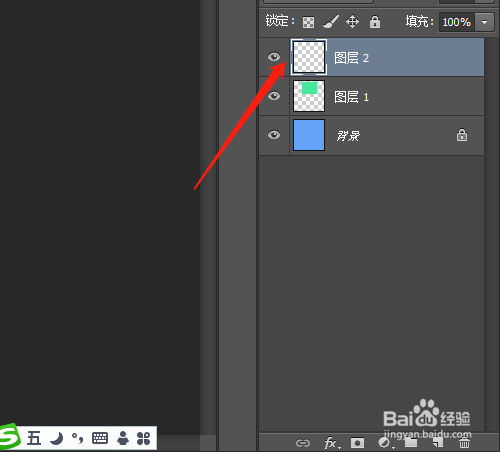
Task: Select the 图层 2 thumbnail
Action: click(x=309, y=57)
